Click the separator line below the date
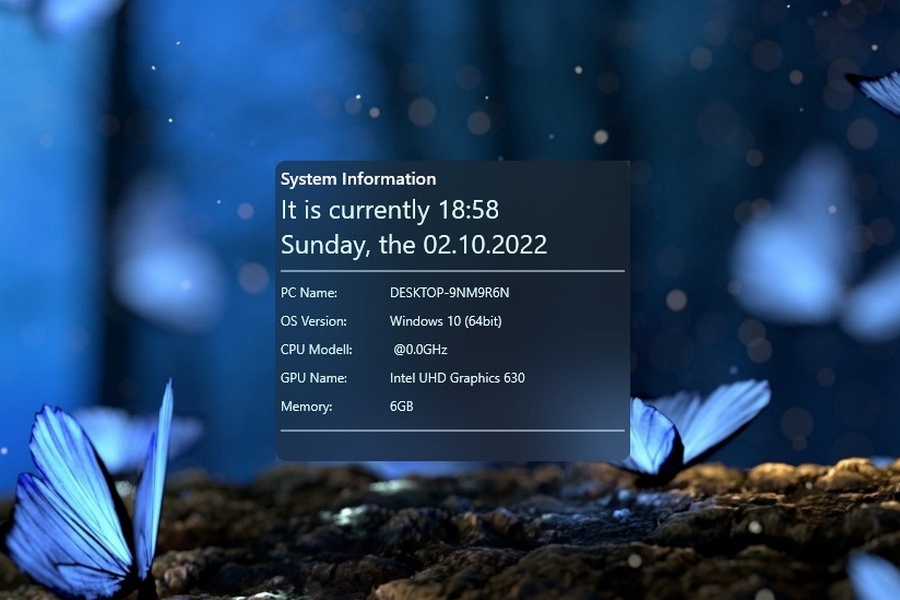900x600 pixels. [452, 271]
